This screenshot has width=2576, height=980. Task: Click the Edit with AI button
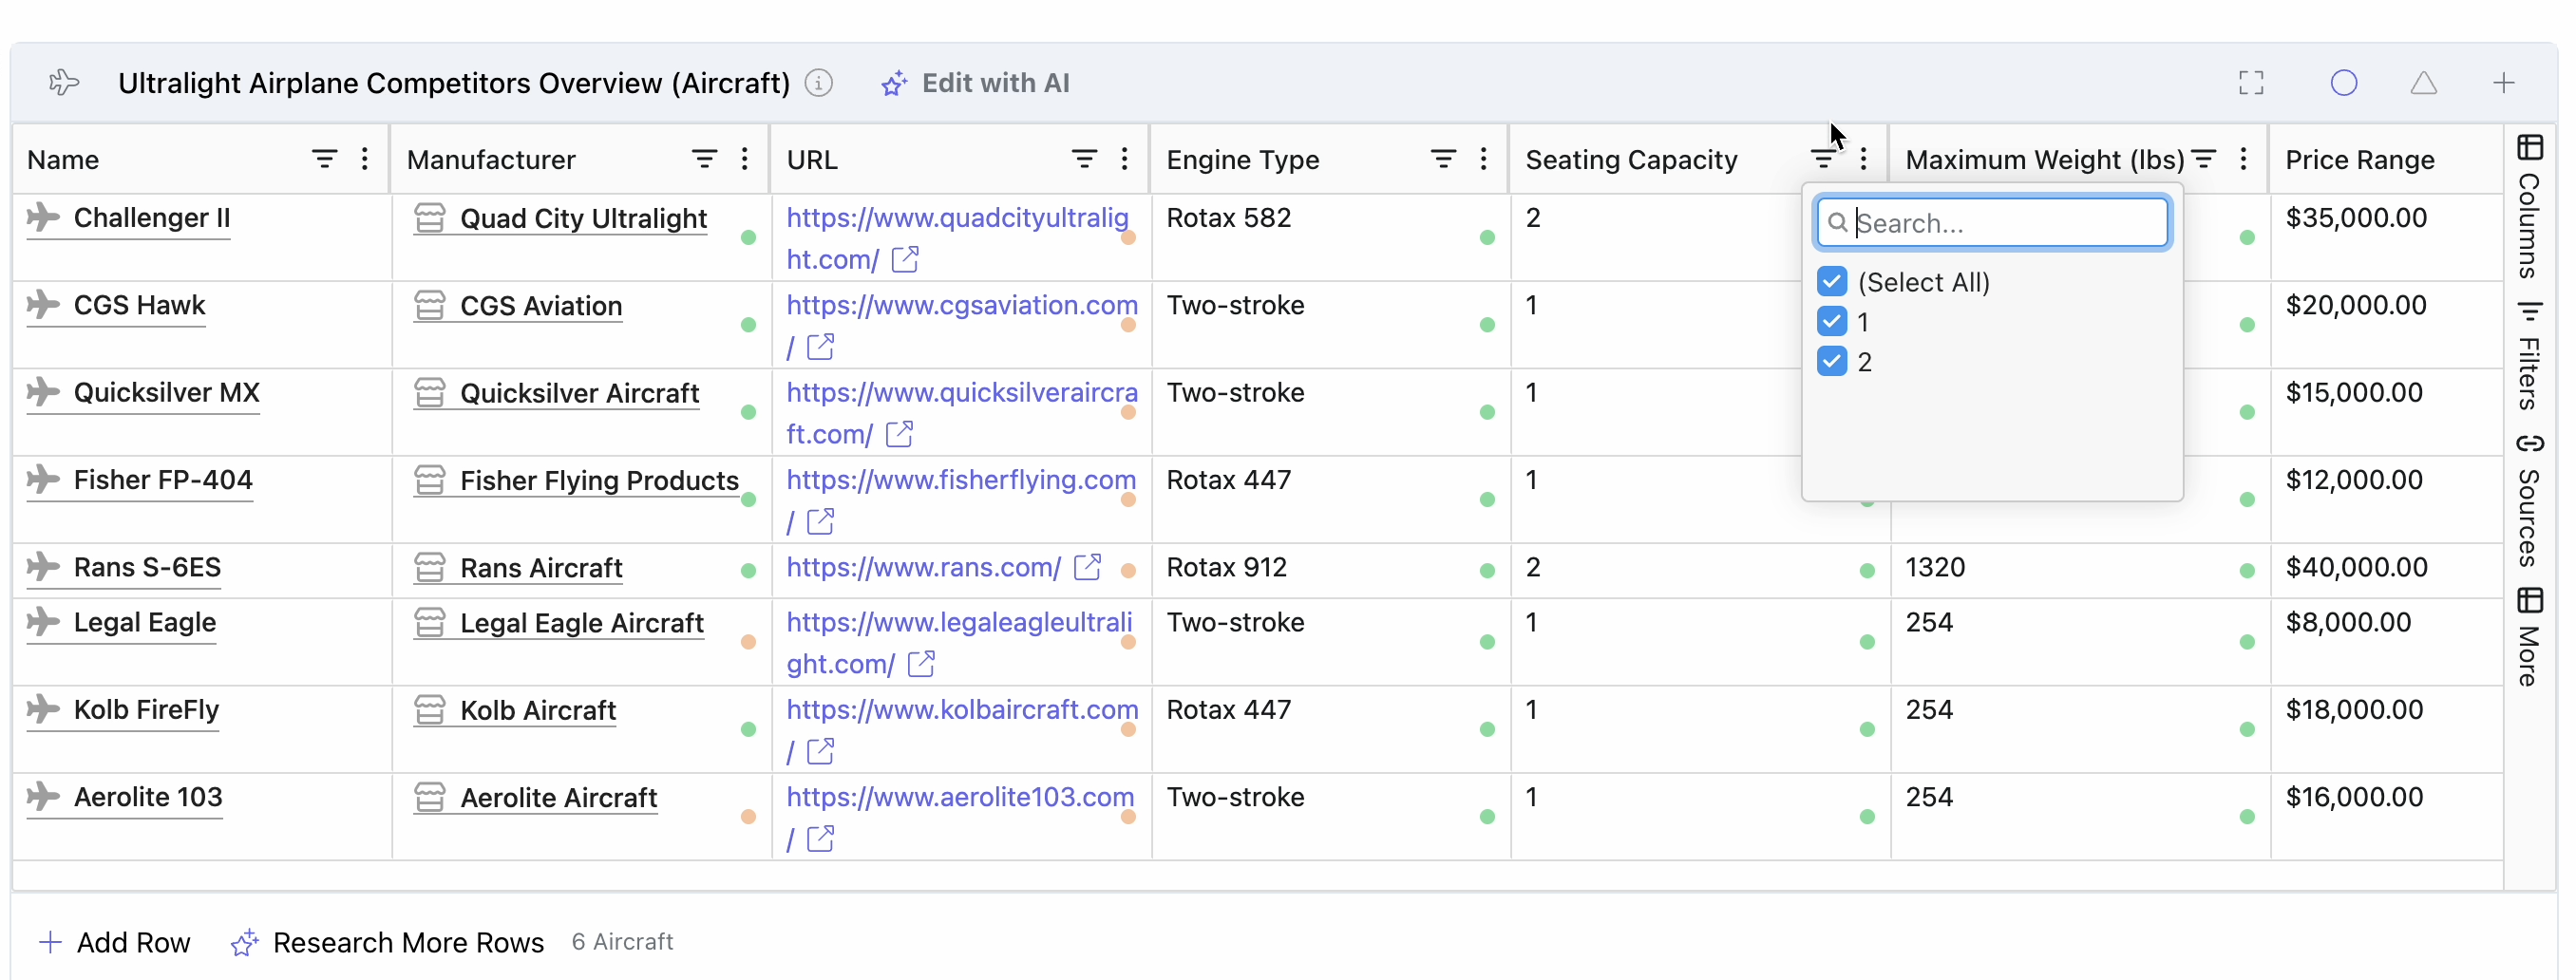(x=975, y=83)
